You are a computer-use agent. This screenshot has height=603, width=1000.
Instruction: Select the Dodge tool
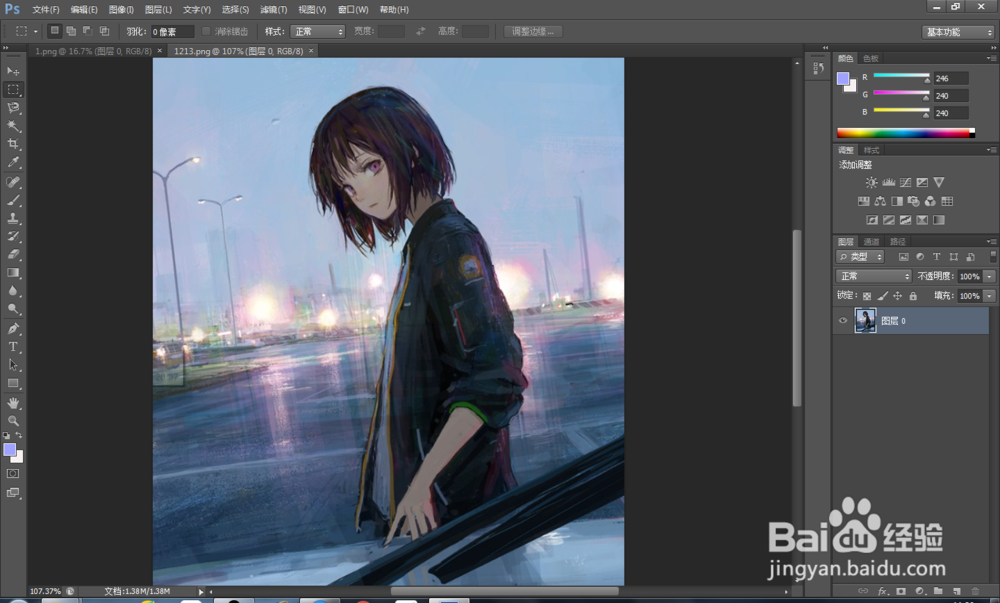point(13,309)
